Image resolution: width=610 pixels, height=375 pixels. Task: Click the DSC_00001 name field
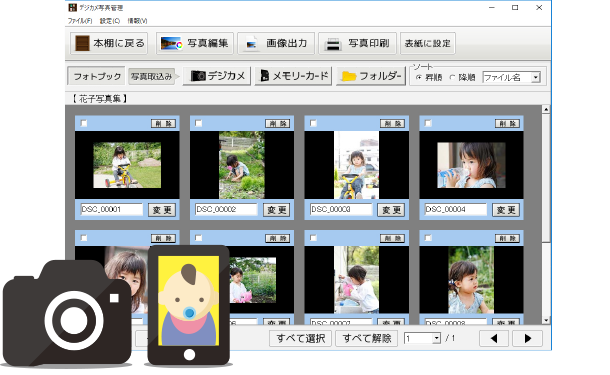coord(112,210)
